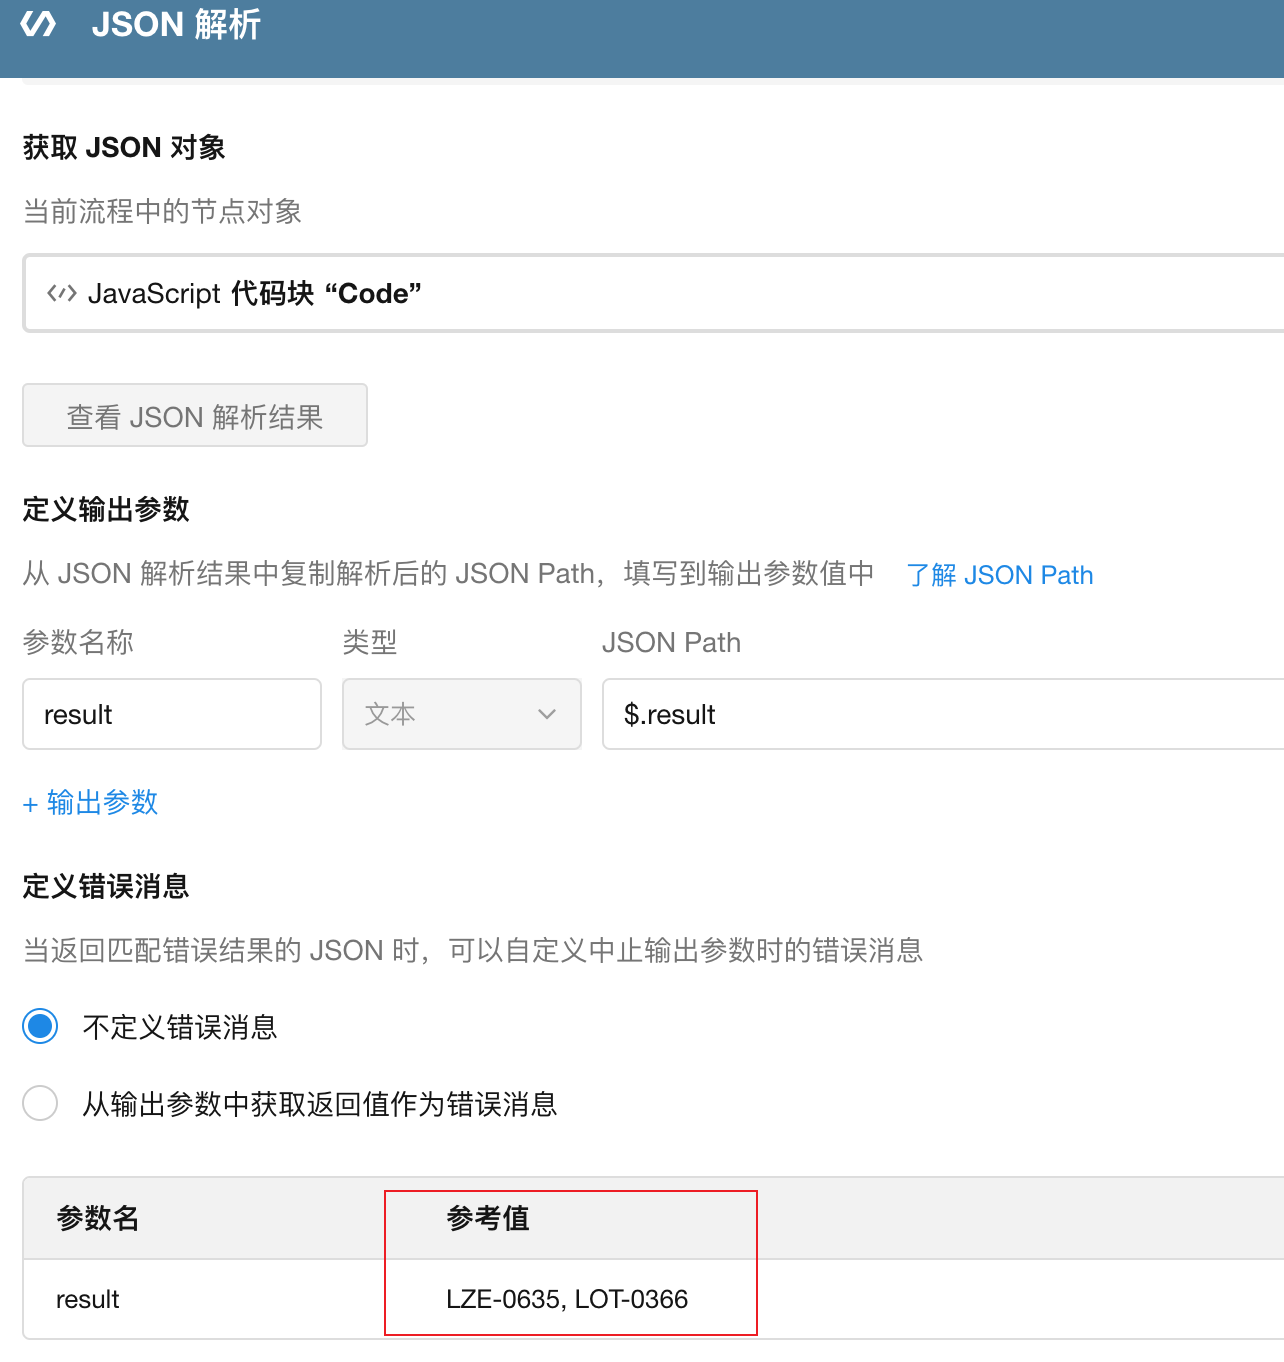This screenshot has width=1284, height=1362.
Task: Choose 从输出参数中获取返回值作为错误消息 radio
Action: 41,1103
